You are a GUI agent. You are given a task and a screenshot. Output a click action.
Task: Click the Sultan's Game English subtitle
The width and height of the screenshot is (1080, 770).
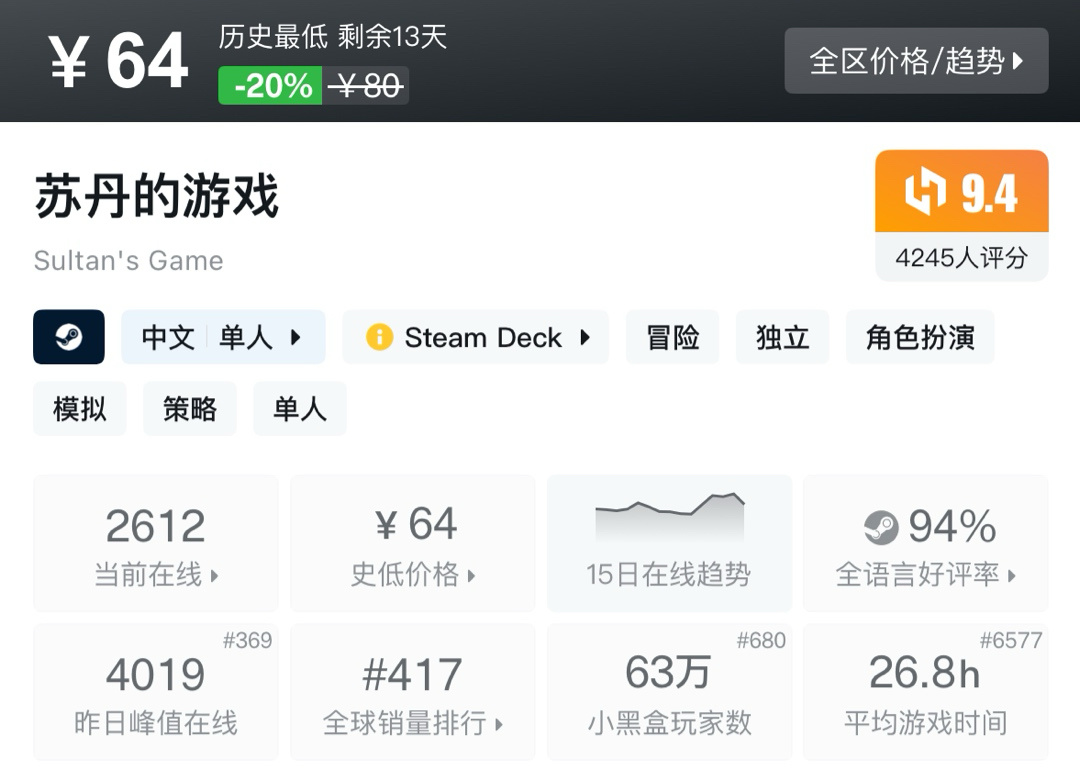129,261
